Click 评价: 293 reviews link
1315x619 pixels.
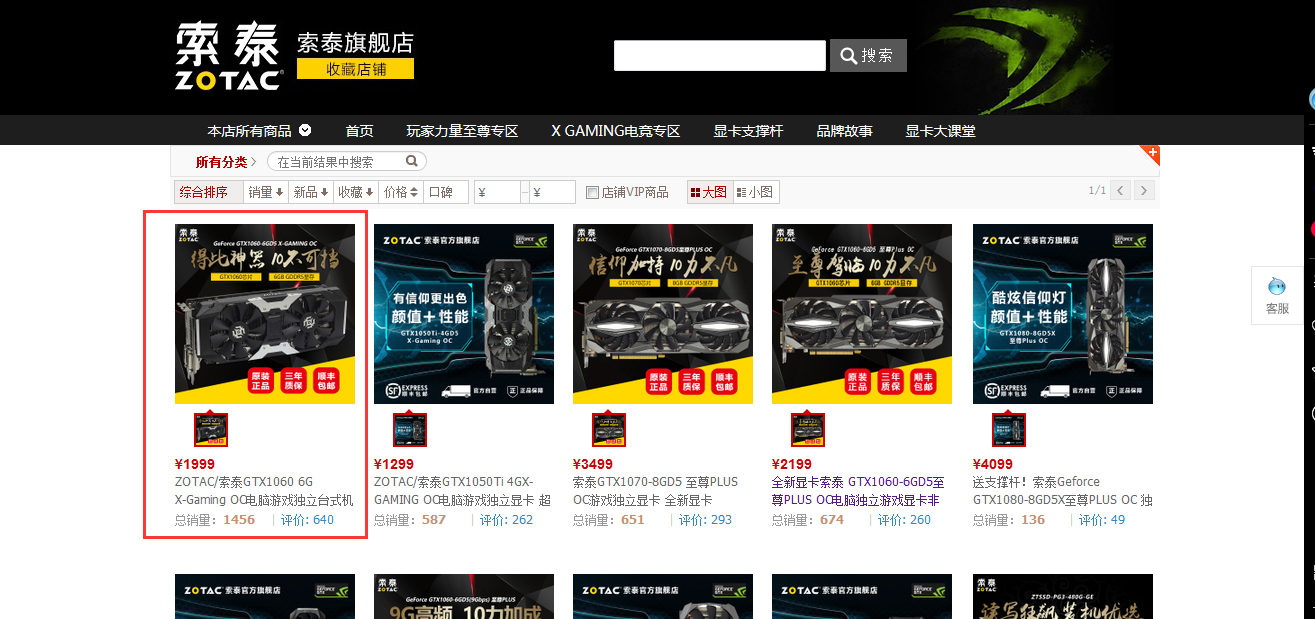tap(705, 520)
